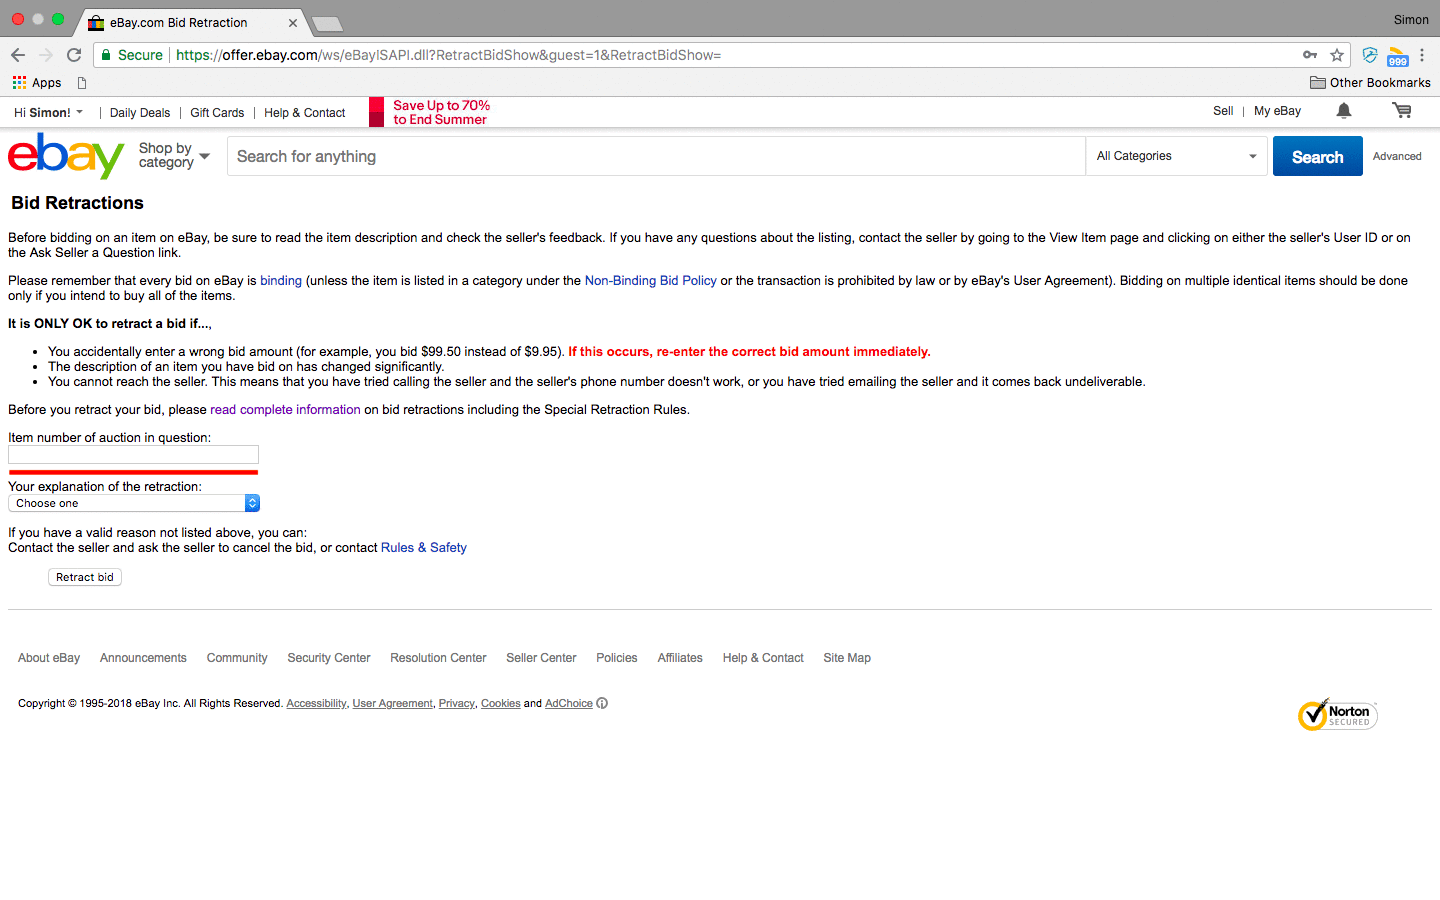This screenshot has height=900, width=1440.
Task: Open Policies footer link
Action: 617,658
